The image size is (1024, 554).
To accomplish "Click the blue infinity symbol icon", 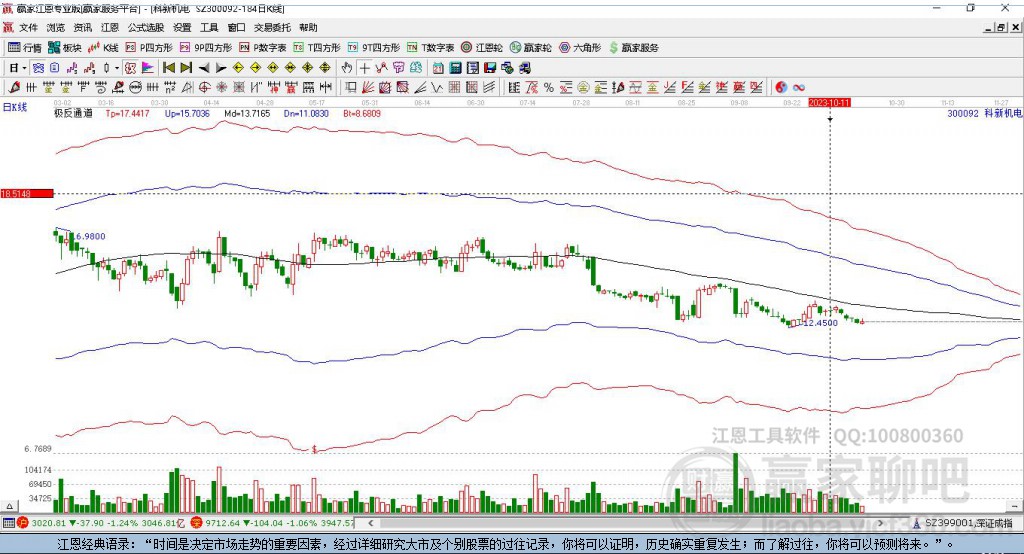I will point(799,88).
